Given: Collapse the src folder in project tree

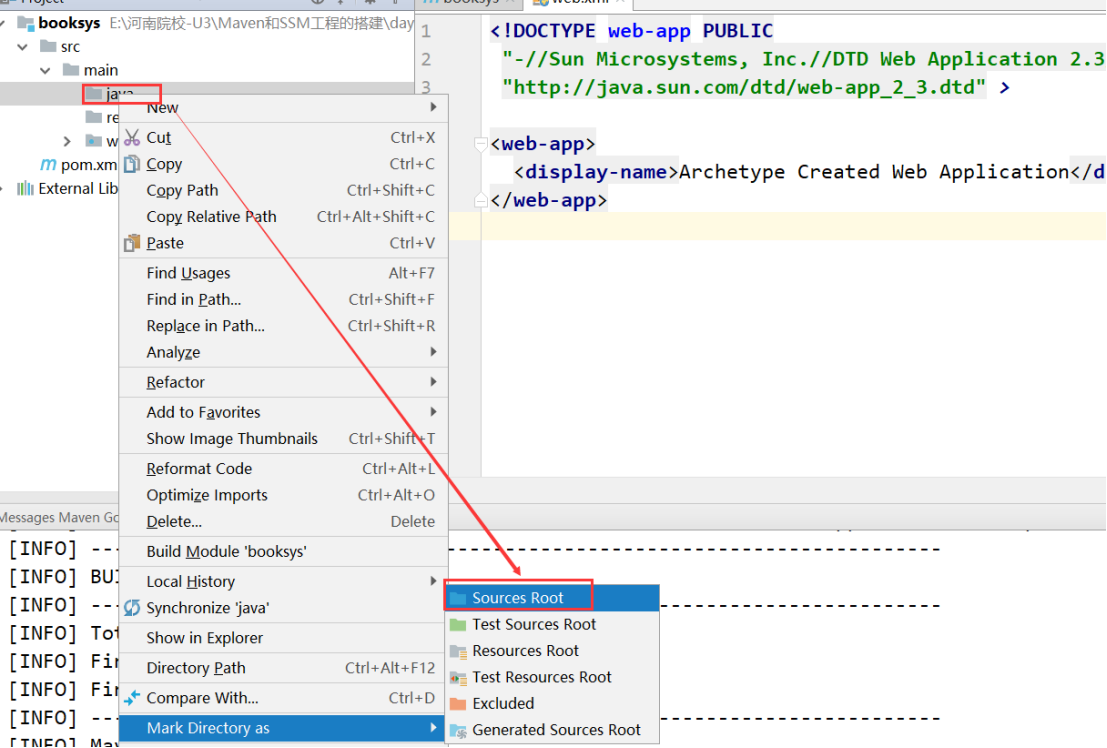Looking at the screenshot, I should point(23,47).
